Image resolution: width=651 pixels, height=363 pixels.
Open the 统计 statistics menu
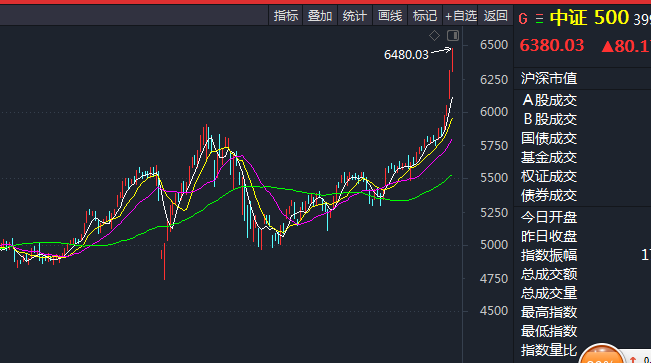[x=355, y=16]
